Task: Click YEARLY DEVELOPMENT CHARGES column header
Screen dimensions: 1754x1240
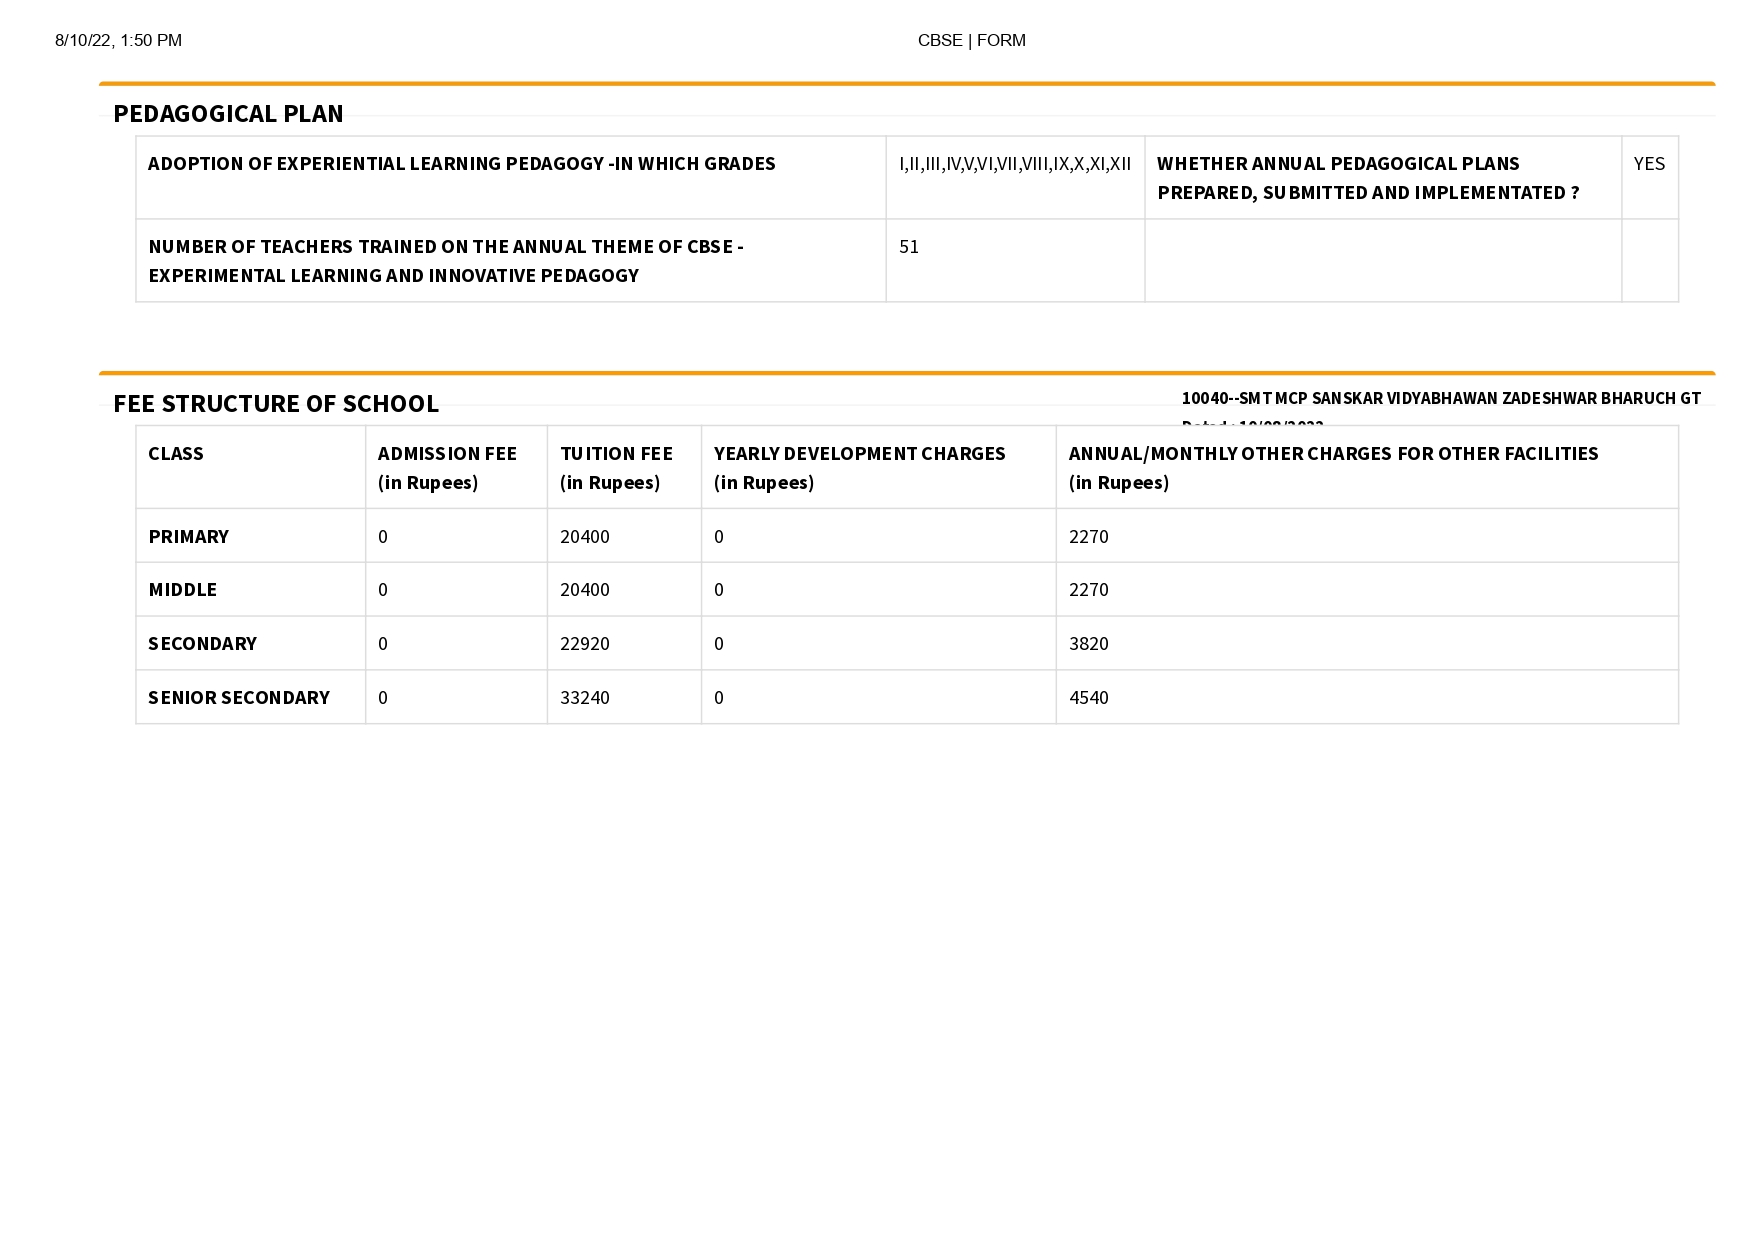Action: click(x=859, y=468)
